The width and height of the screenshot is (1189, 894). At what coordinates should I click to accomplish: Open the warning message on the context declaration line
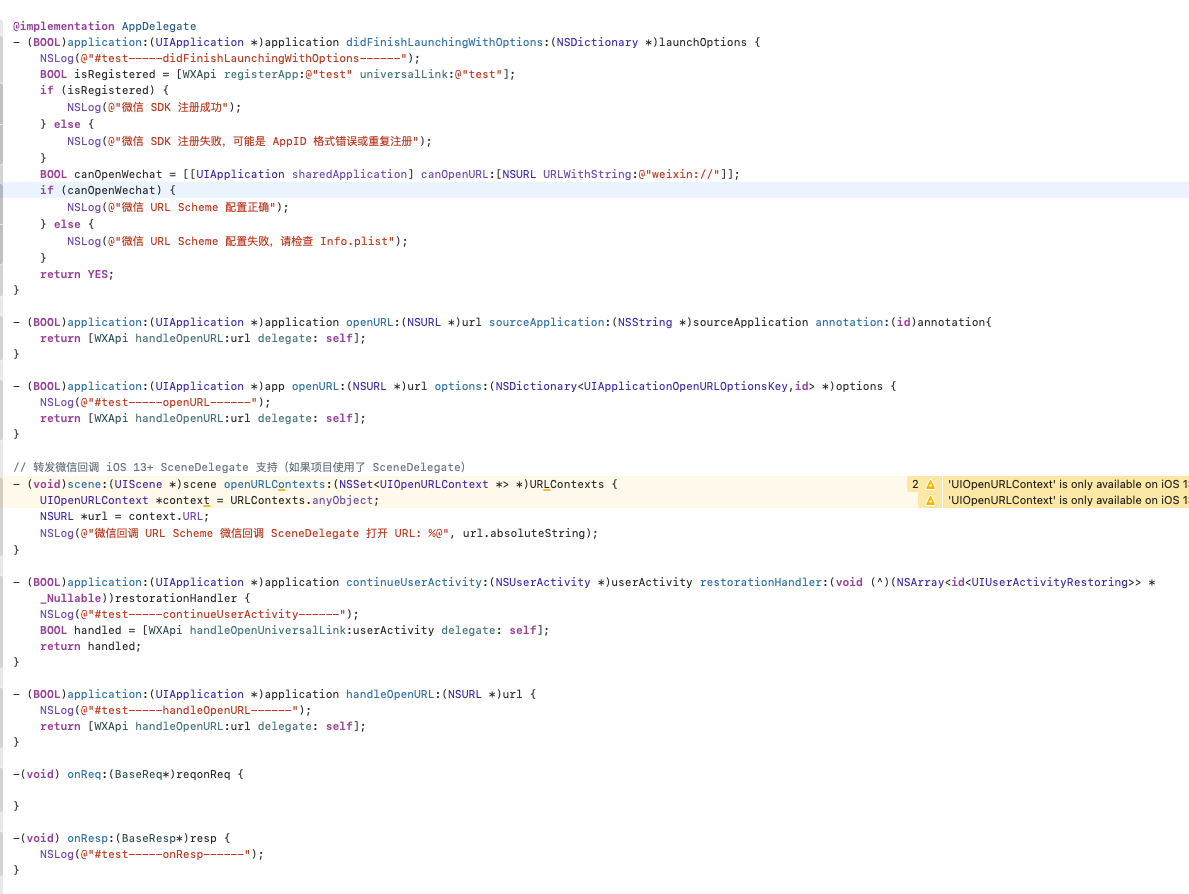[x=1066, y=500]
